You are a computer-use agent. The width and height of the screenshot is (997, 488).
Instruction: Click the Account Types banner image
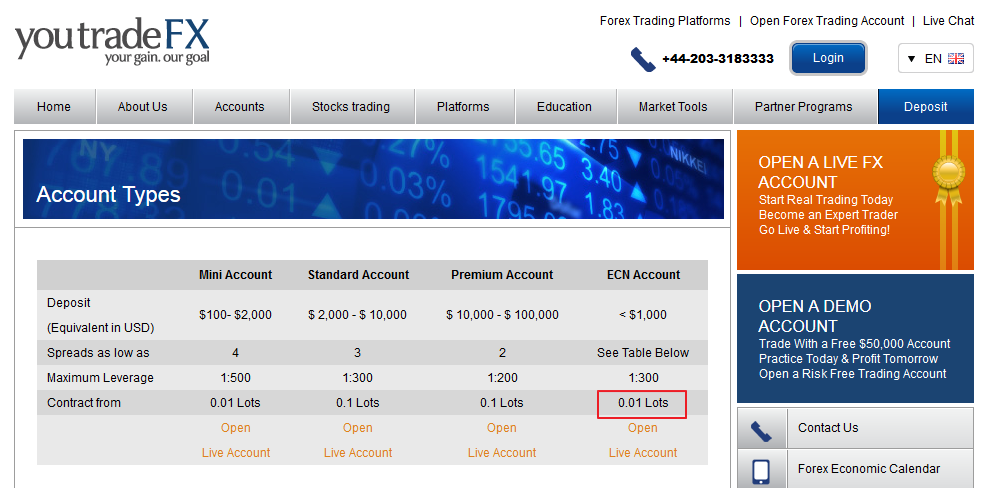pos(373,179)
